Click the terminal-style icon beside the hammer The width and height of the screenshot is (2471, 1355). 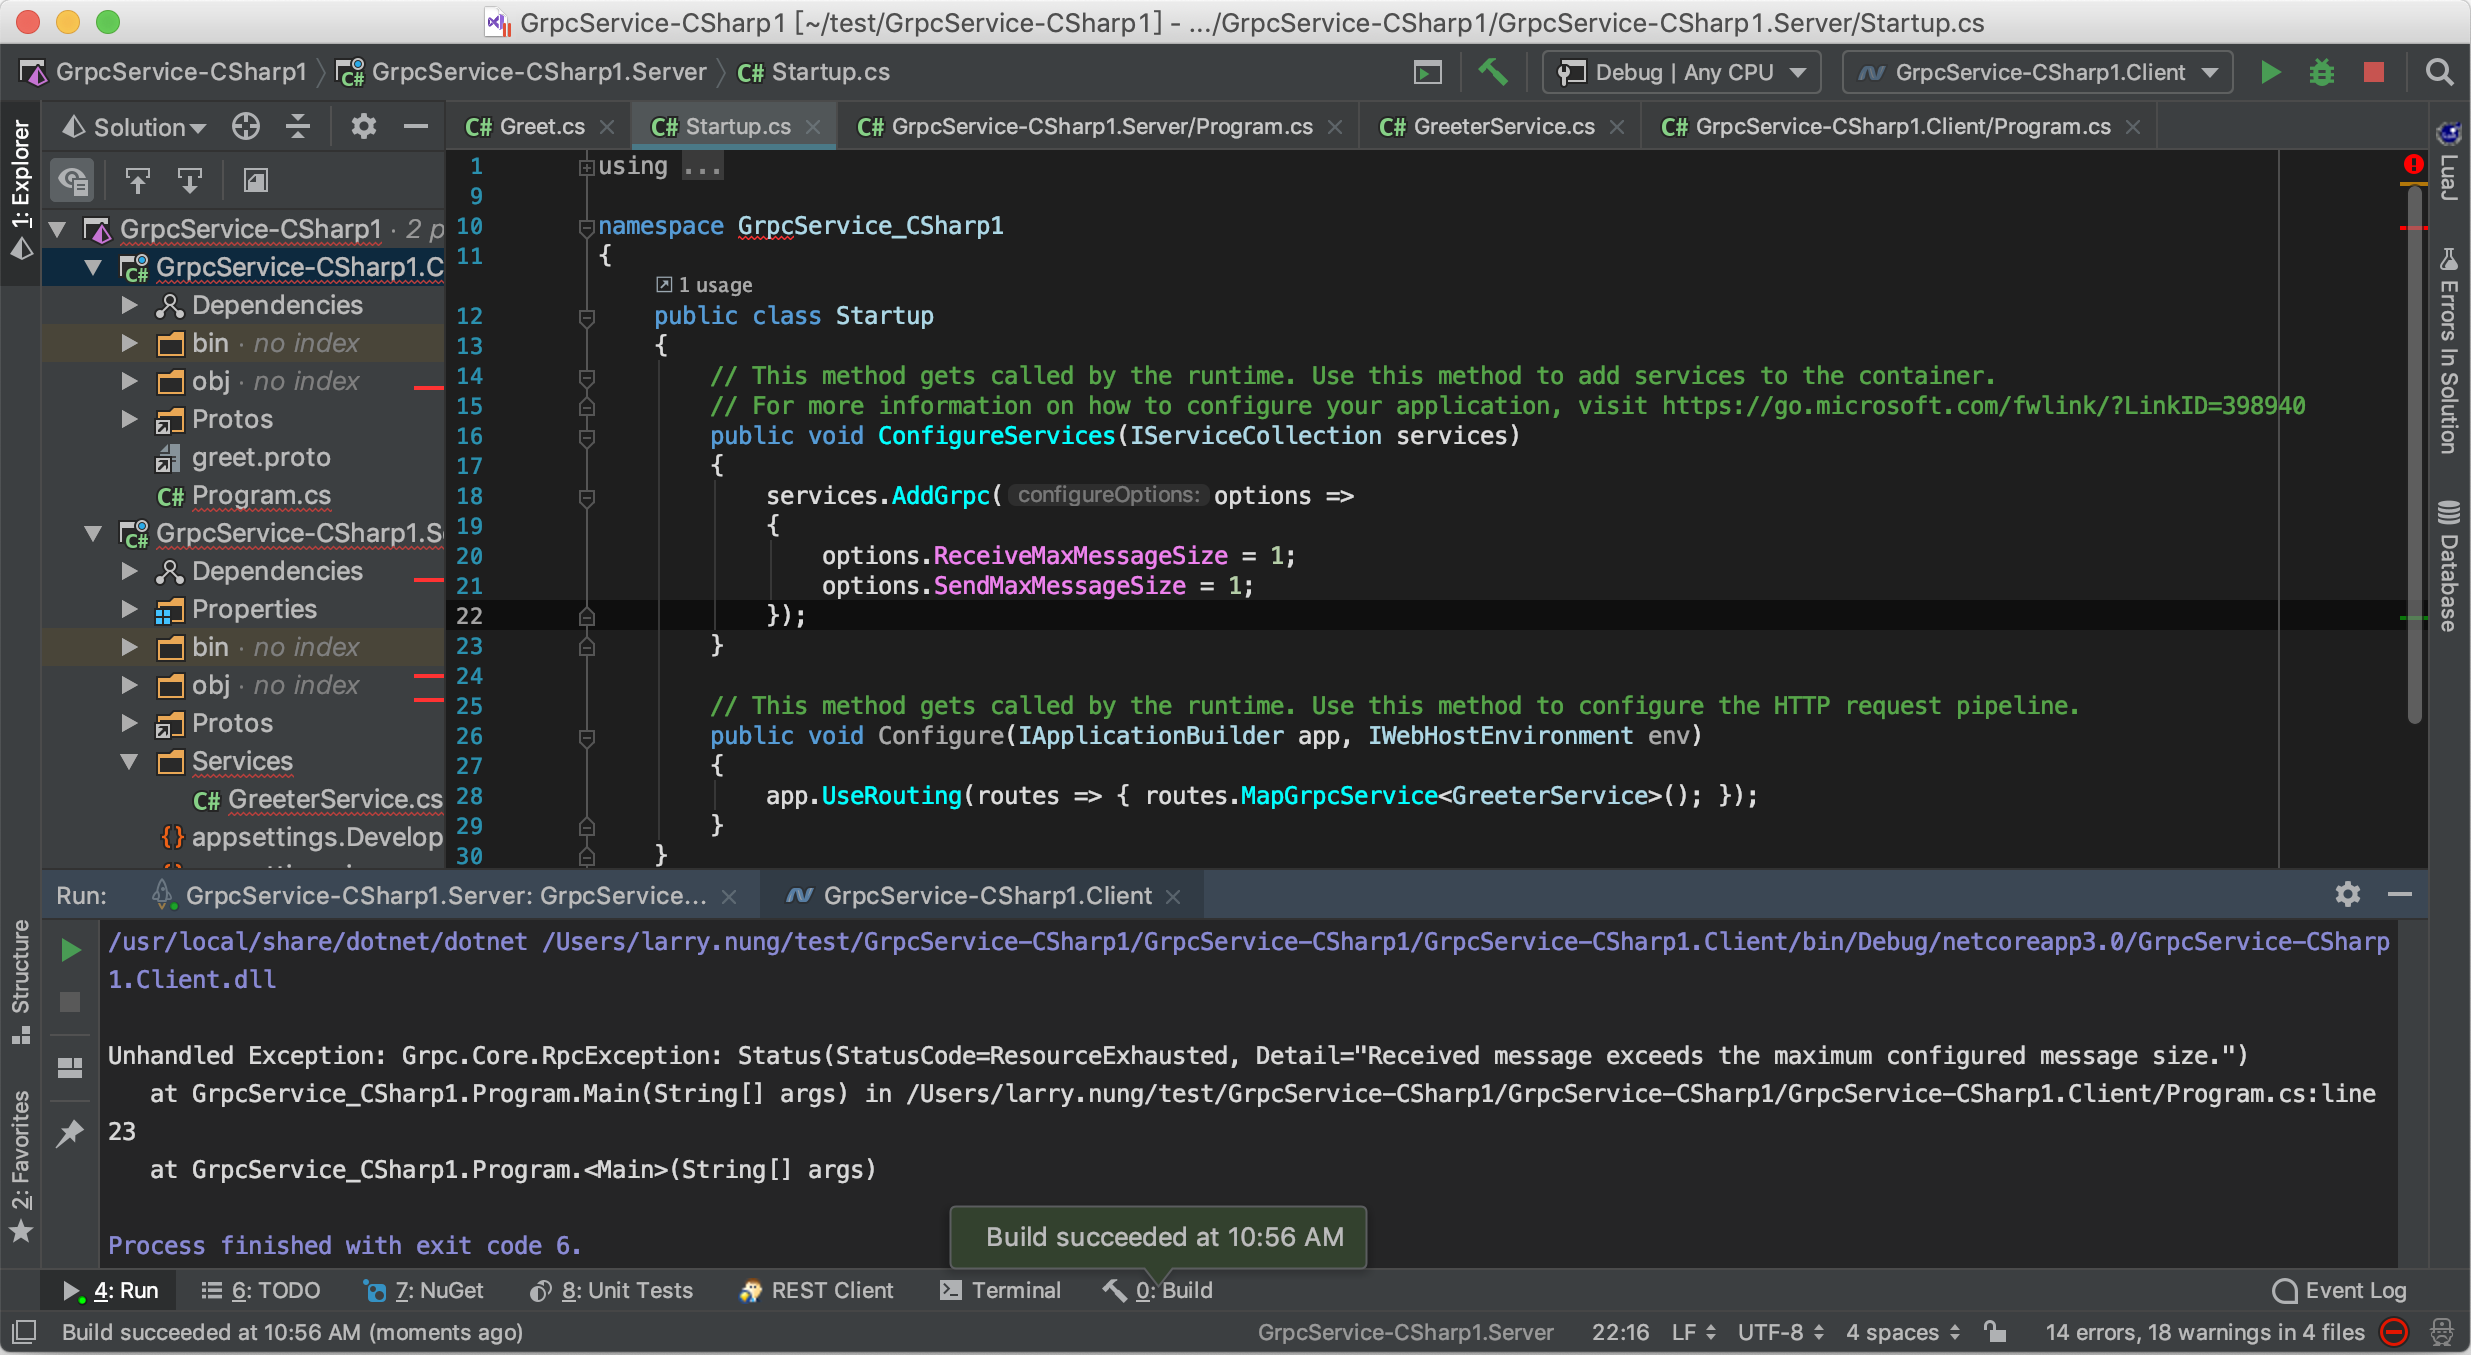pyautogui.click(x=1427, y=72)
